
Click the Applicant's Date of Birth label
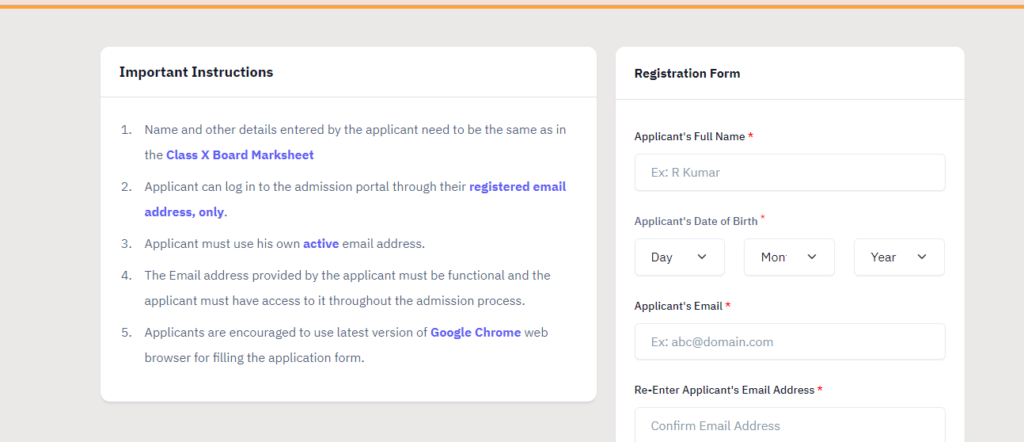699,221
